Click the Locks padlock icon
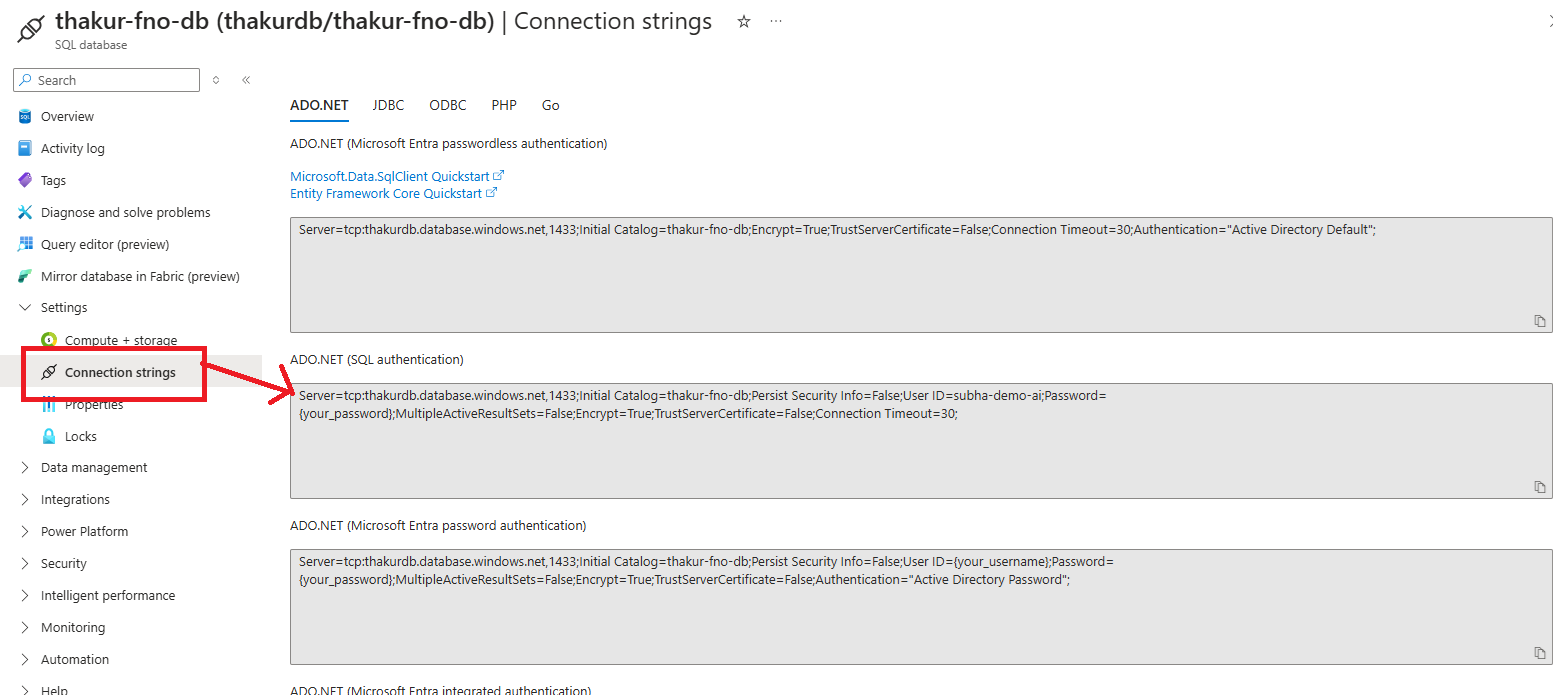The width and height of the screenshot is (1553, 695). [x=49, y=437]
